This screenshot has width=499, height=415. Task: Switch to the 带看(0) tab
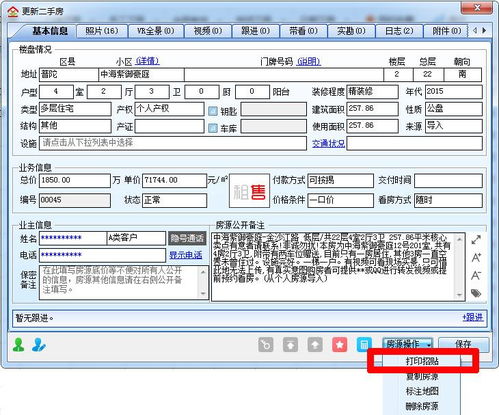coord(303,31)
